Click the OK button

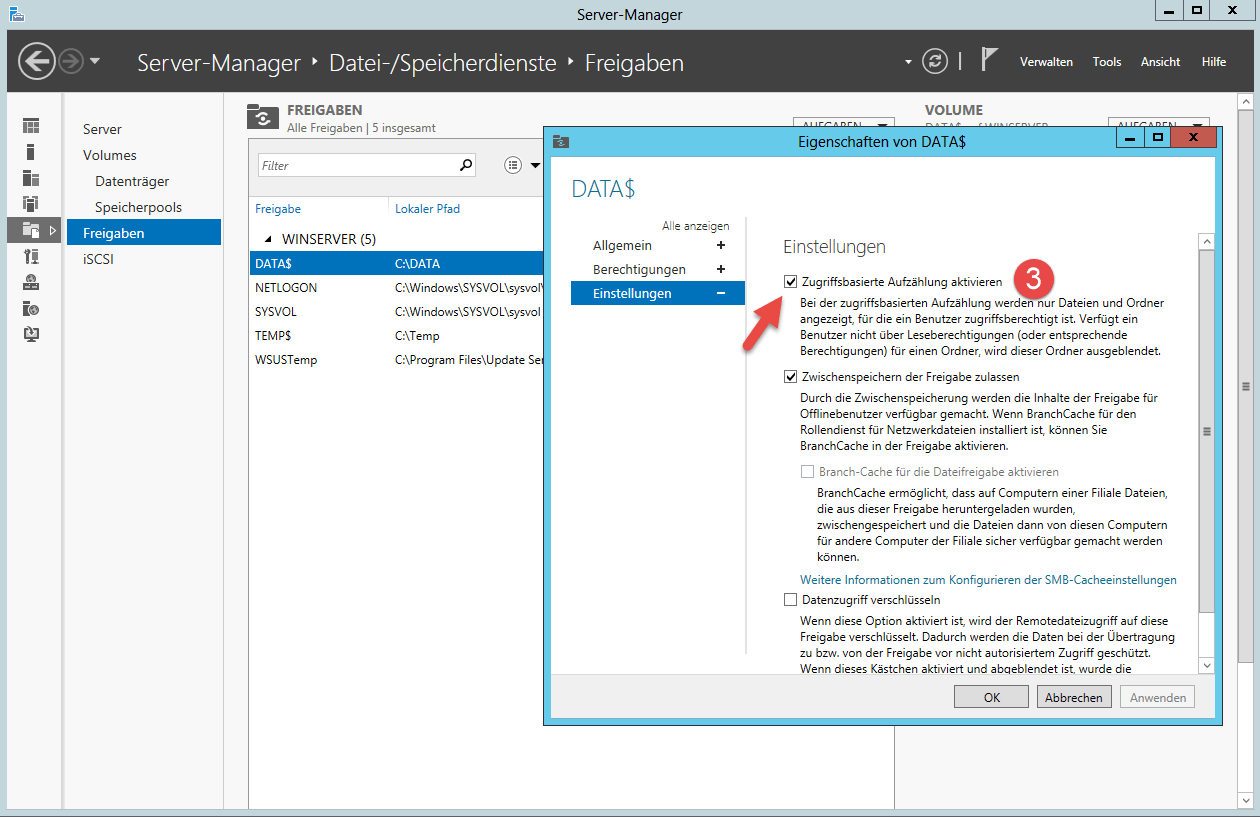pos(991,698)
